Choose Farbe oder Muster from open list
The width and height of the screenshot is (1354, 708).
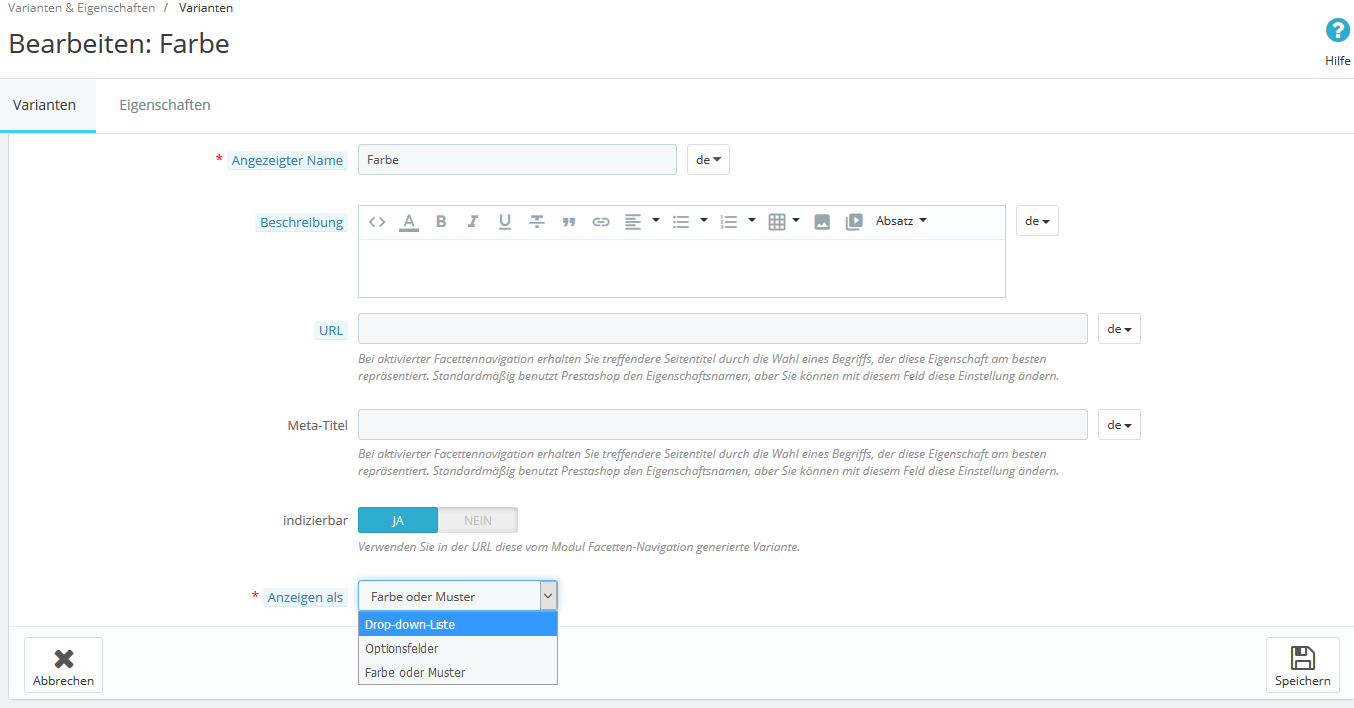point(458,672)
